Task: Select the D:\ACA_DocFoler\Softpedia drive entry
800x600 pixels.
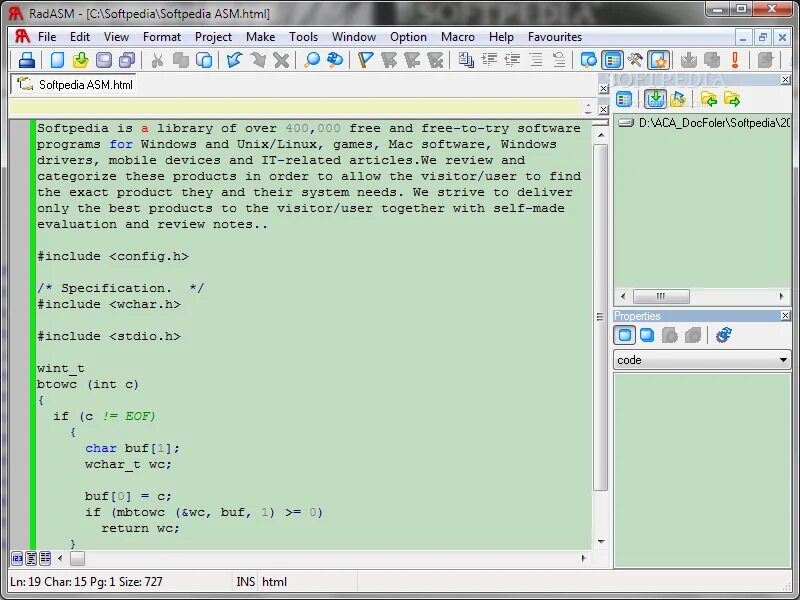Action: point(703,122)
